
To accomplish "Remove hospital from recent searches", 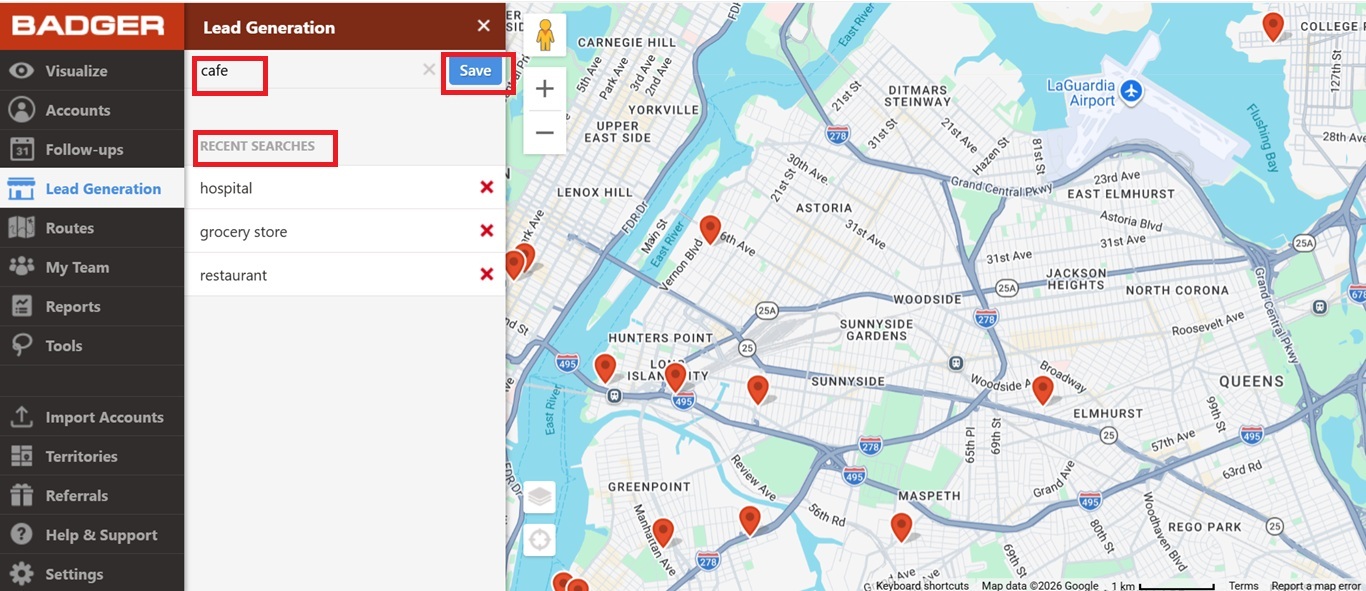I will click(x=486, y=188).
